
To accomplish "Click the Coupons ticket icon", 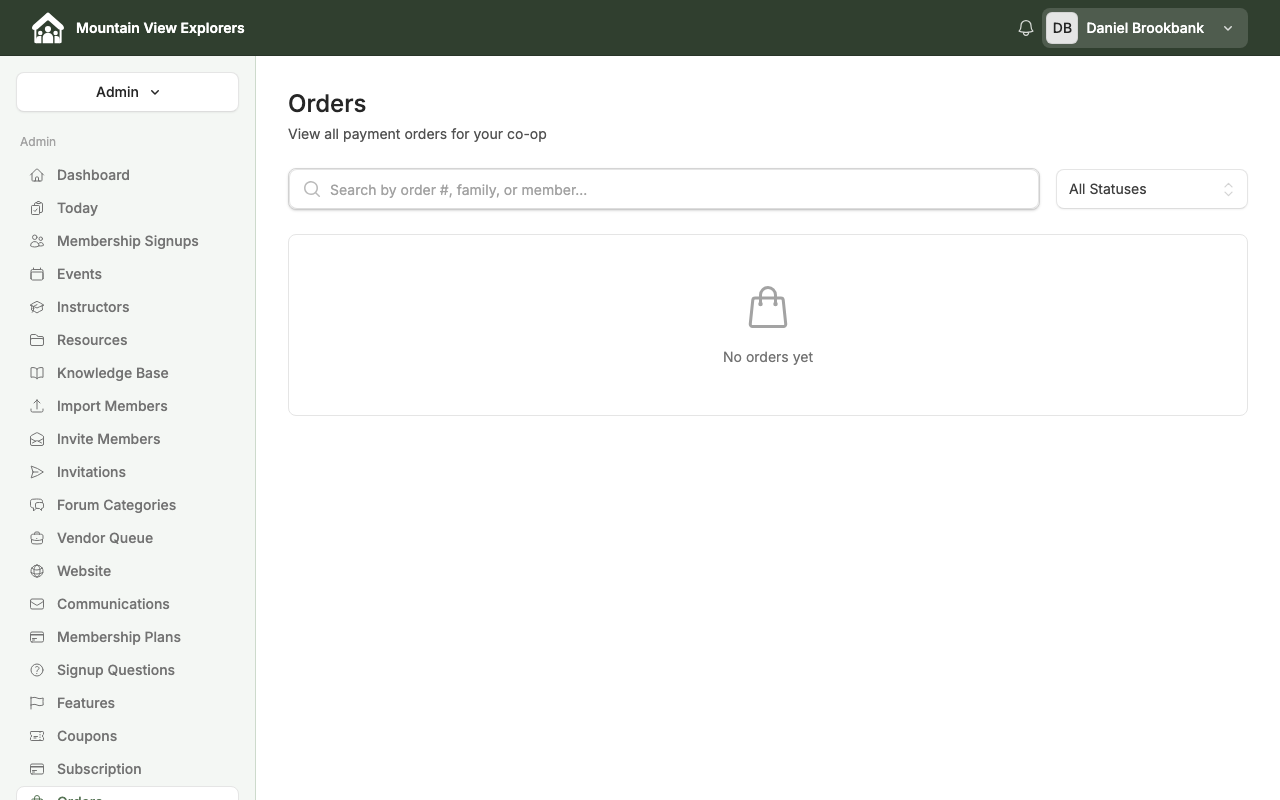I will pos(37,736).
